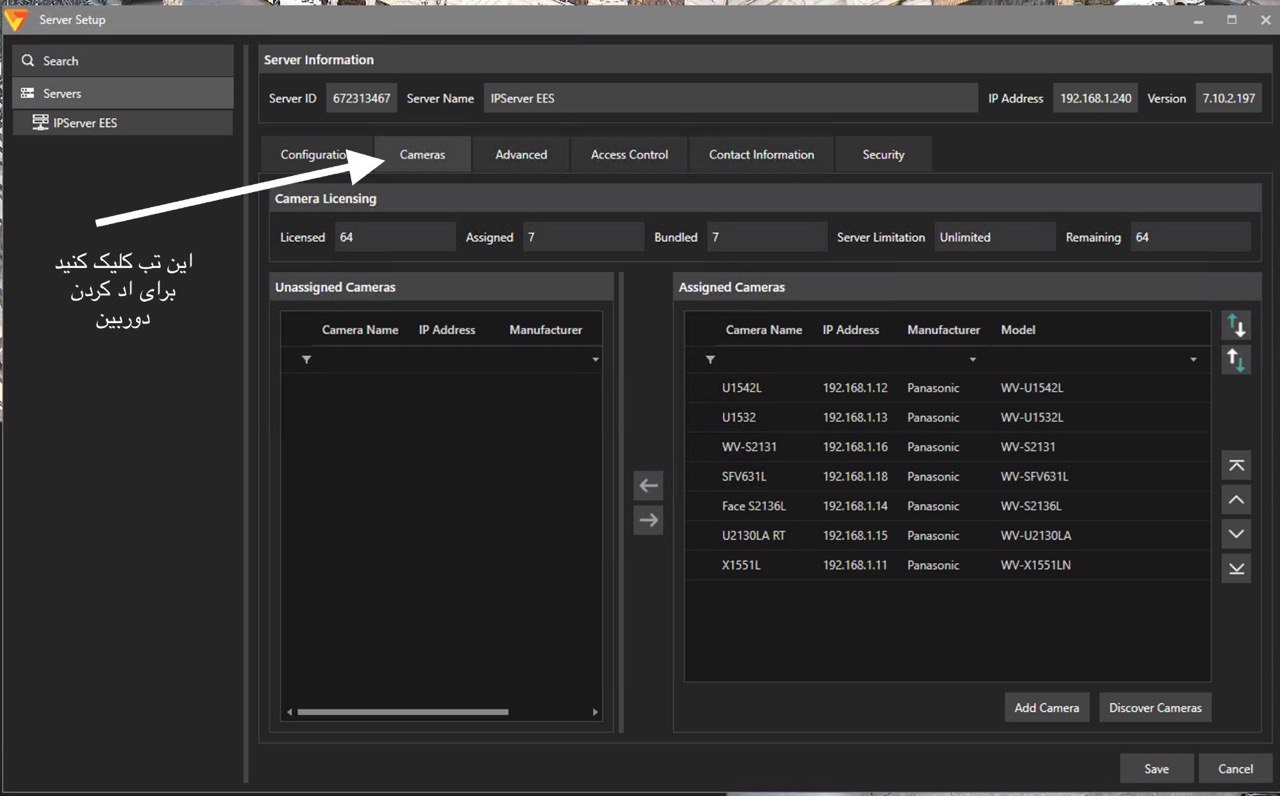Click model cell WV-U2130LA

(x=1036, y=535)
